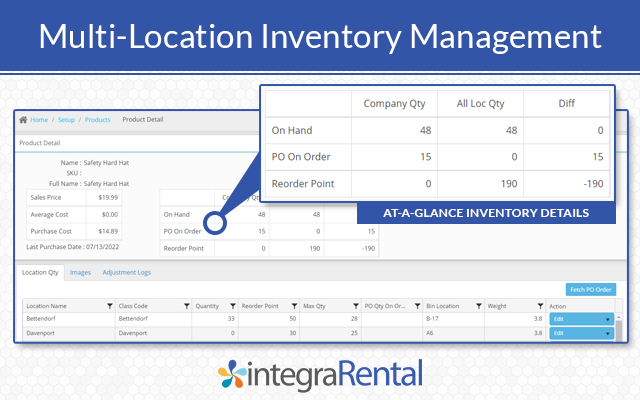Select Bettendorf location name cell
Viewport: 640px width, 400px height.
[69, 319]
